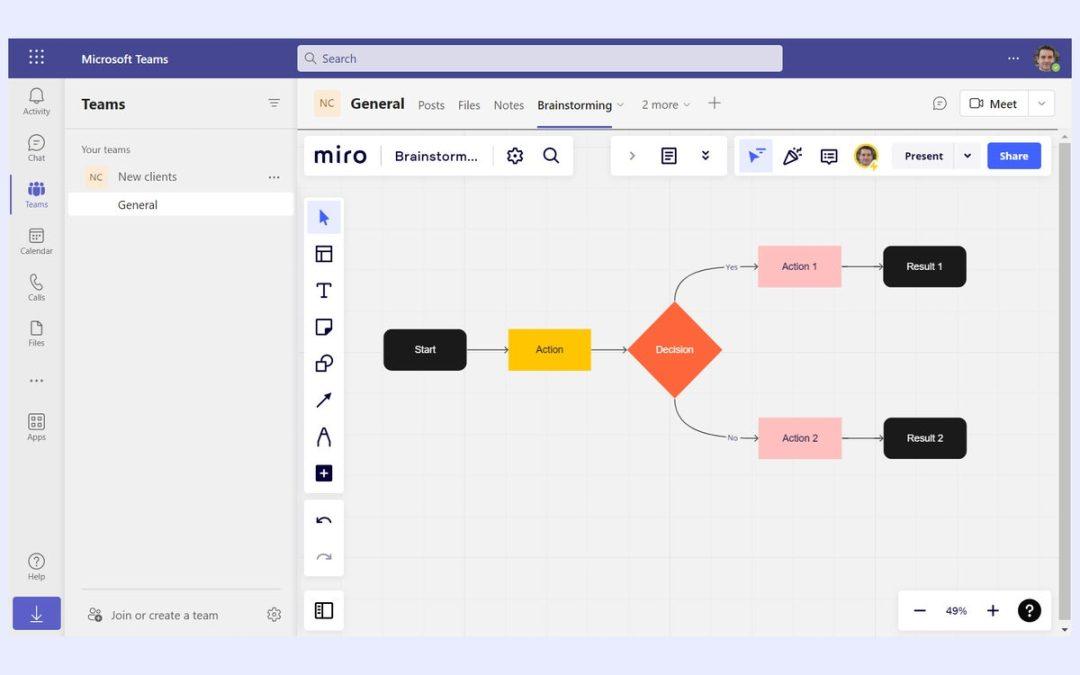
Task: Select the orange Decision diamond shape
Action: pyautogui.click(x=674, y=349)
